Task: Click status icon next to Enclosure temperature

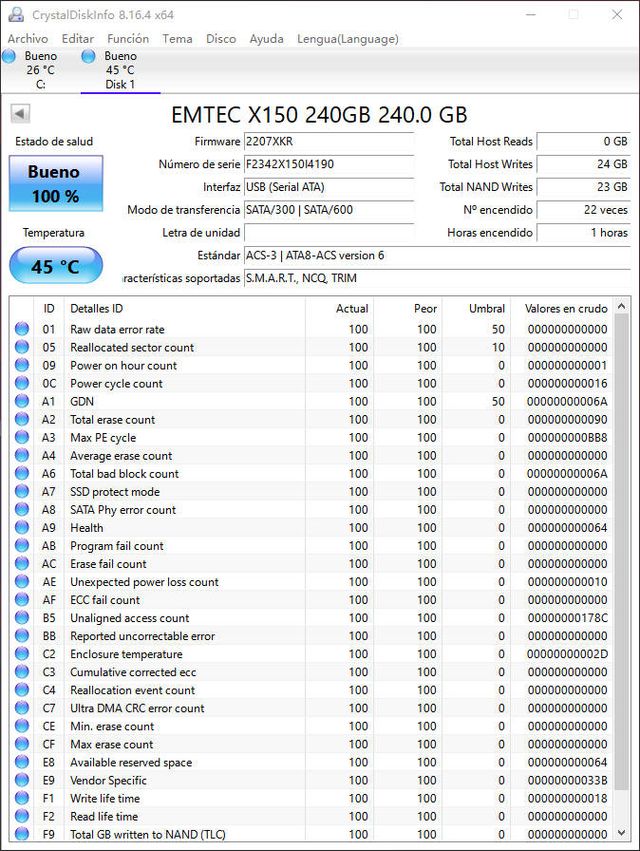Action: pyautogui.click(x=22, y=654)
